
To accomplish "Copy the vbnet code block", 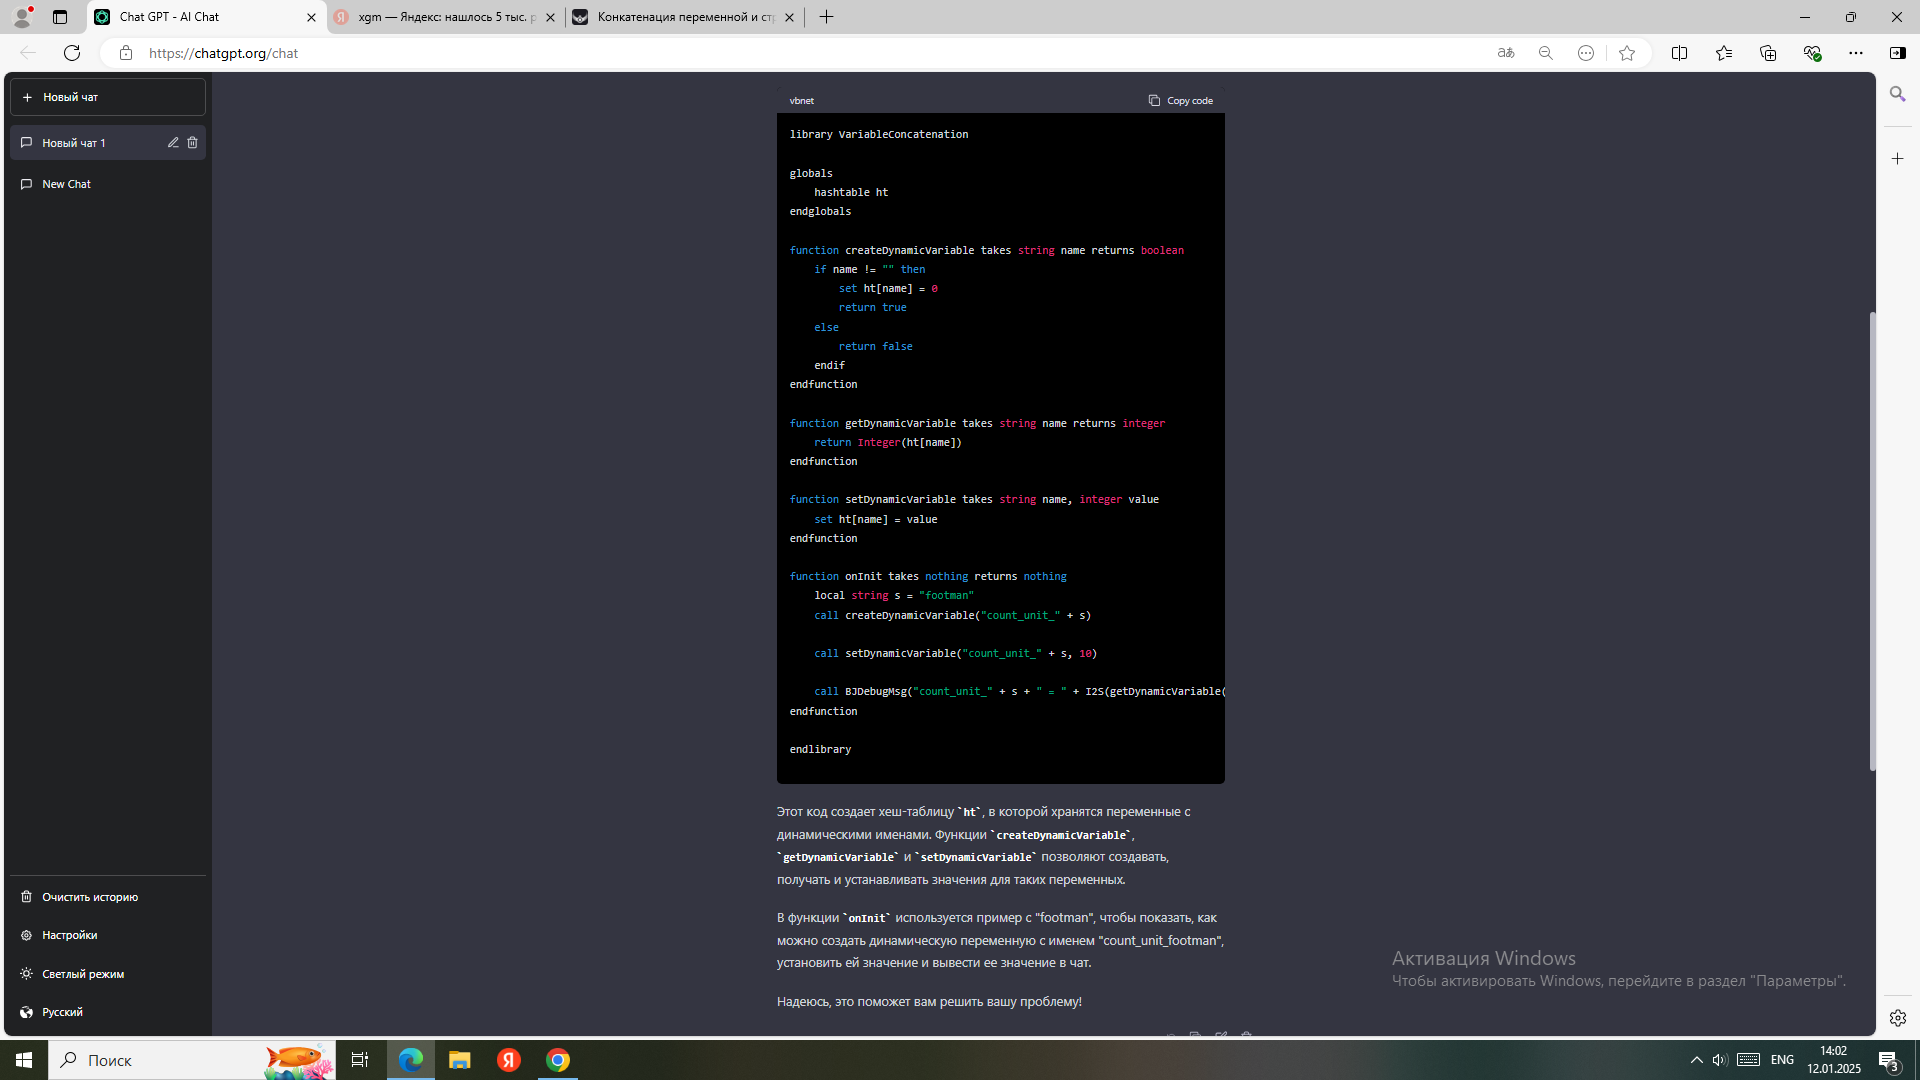I will click(1180, 100).
